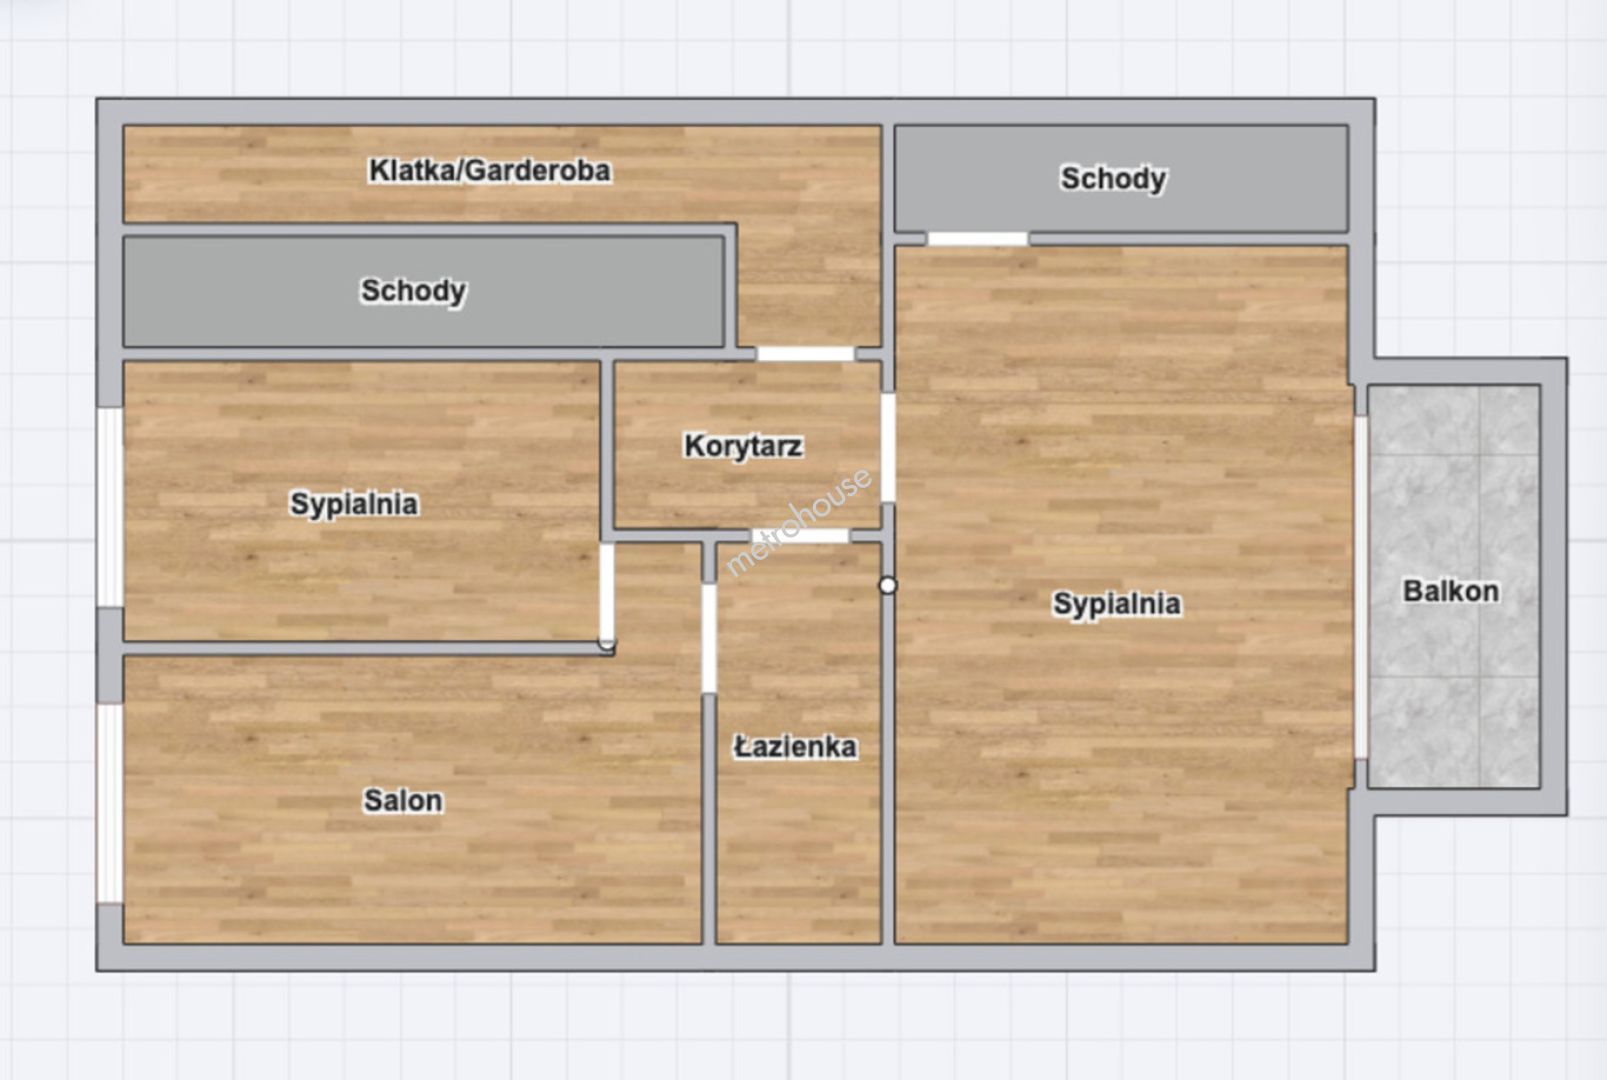Select the Łazienka room label
The image size is (1607, 1080).
[x=795, y=747]
